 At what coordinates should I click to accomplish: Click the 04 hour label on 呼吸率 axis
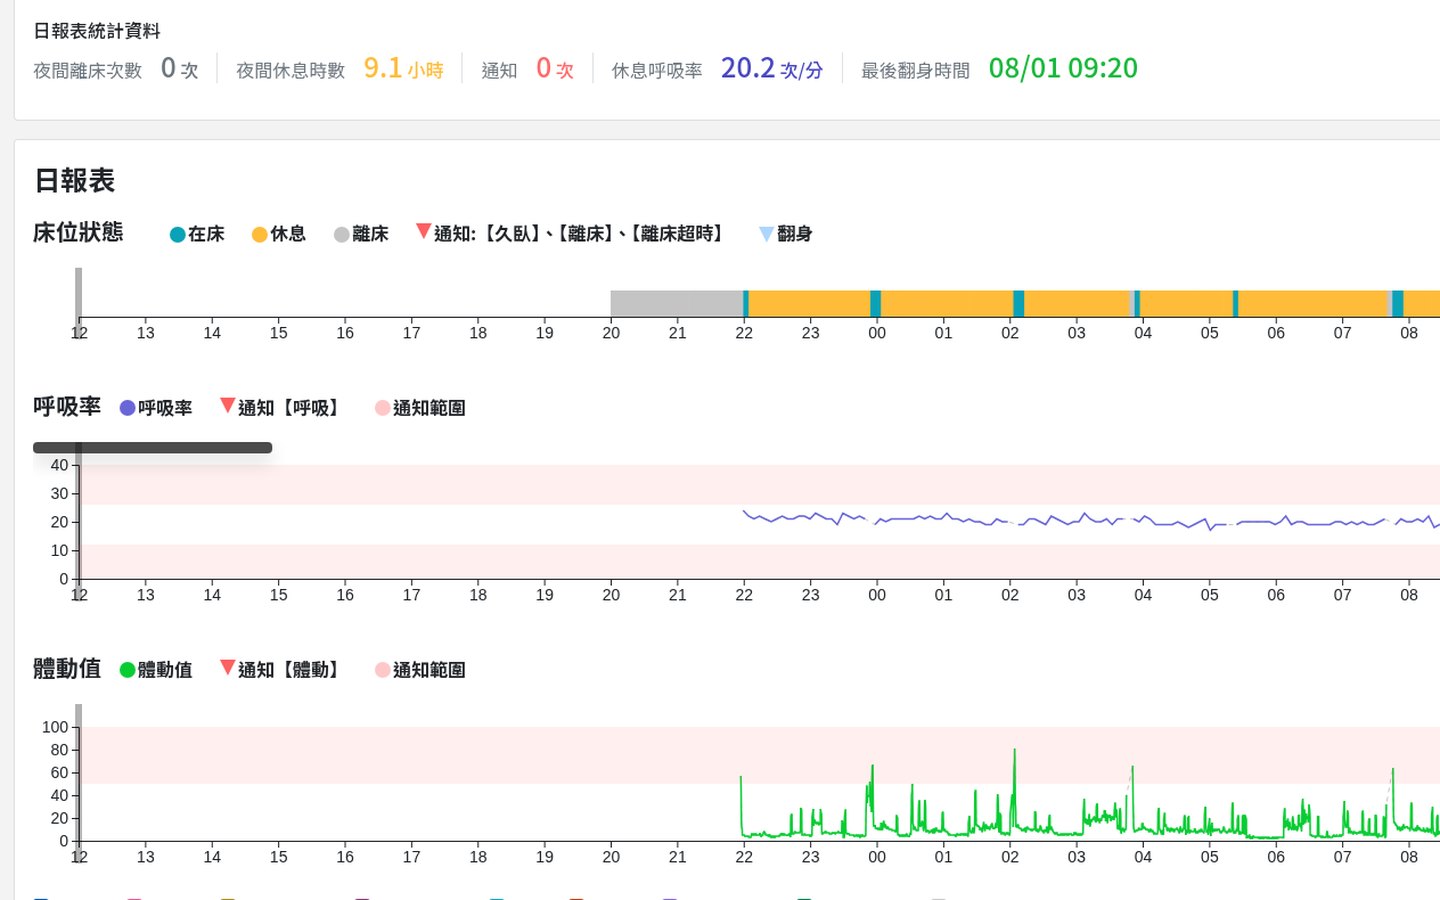(1143, 595)
